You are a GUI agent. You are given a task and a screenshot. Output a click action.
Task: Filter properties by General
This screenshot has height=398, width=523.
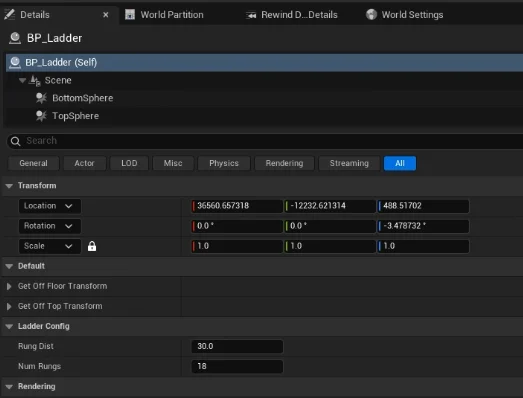pos(33,163)
